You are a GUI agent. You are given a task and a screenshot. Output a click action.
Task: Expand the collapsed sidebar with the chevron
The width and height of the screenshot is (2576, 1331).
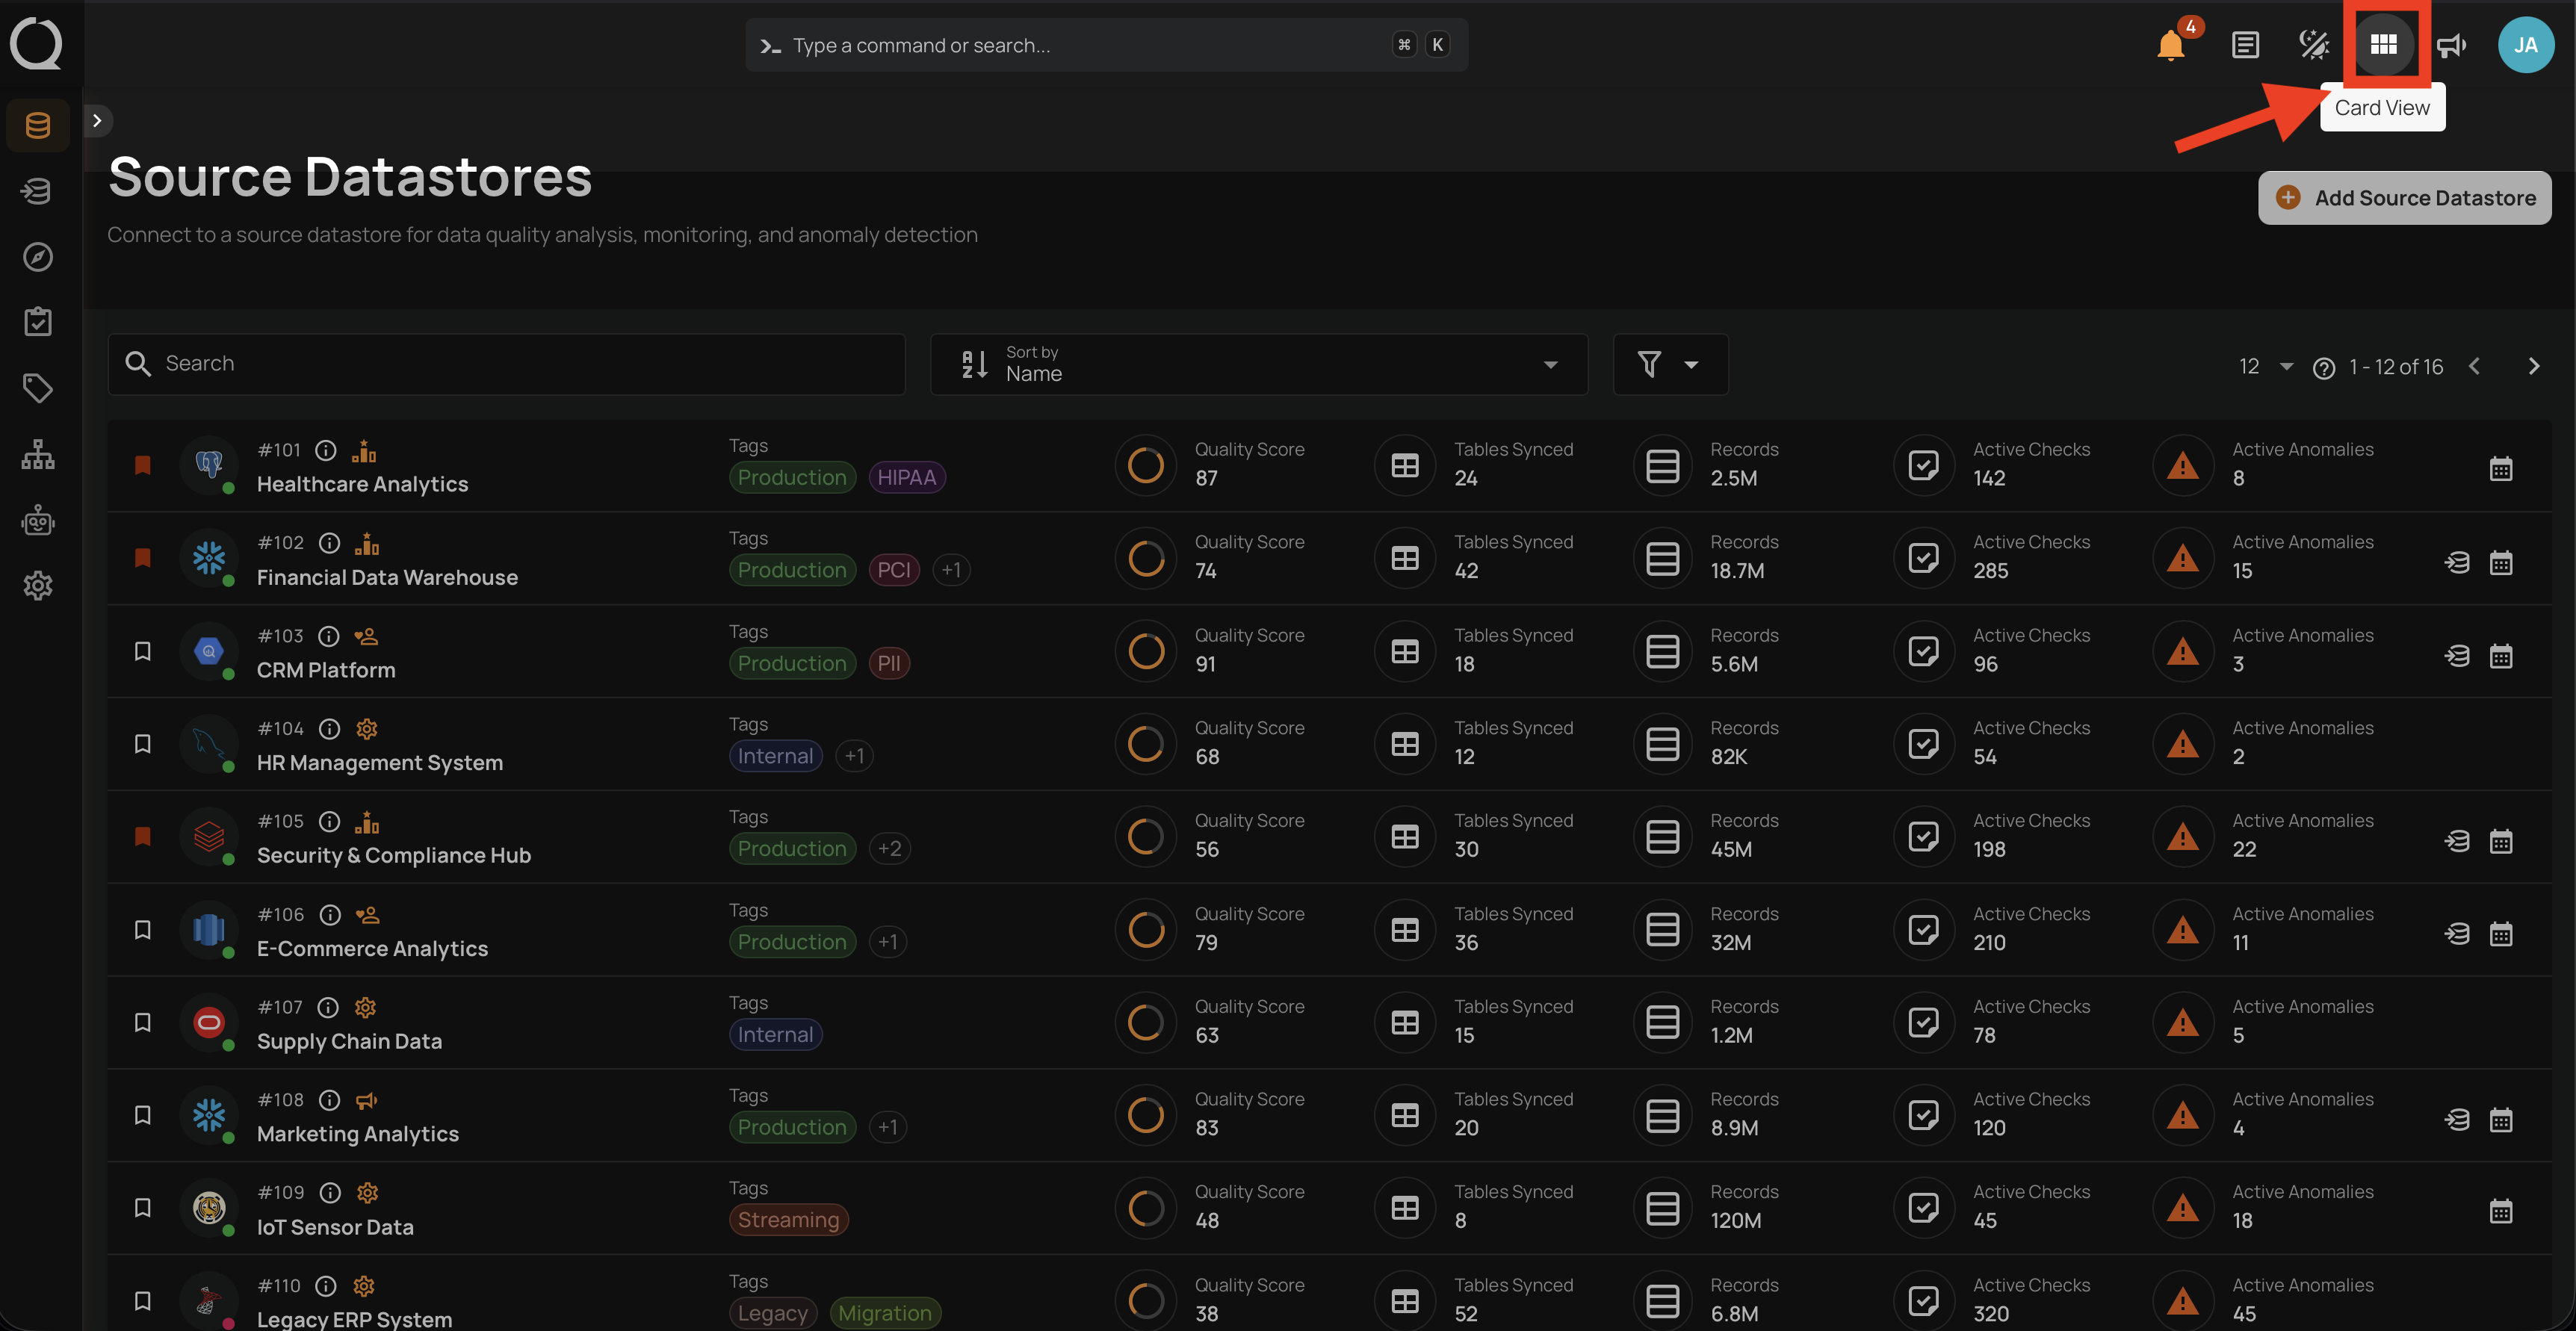(97, 121)
